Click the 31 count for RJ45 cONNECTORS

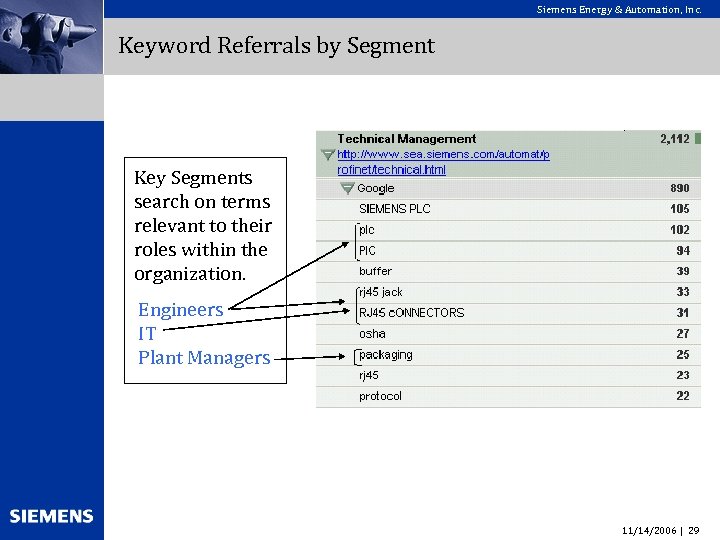[x=683, y=313]
